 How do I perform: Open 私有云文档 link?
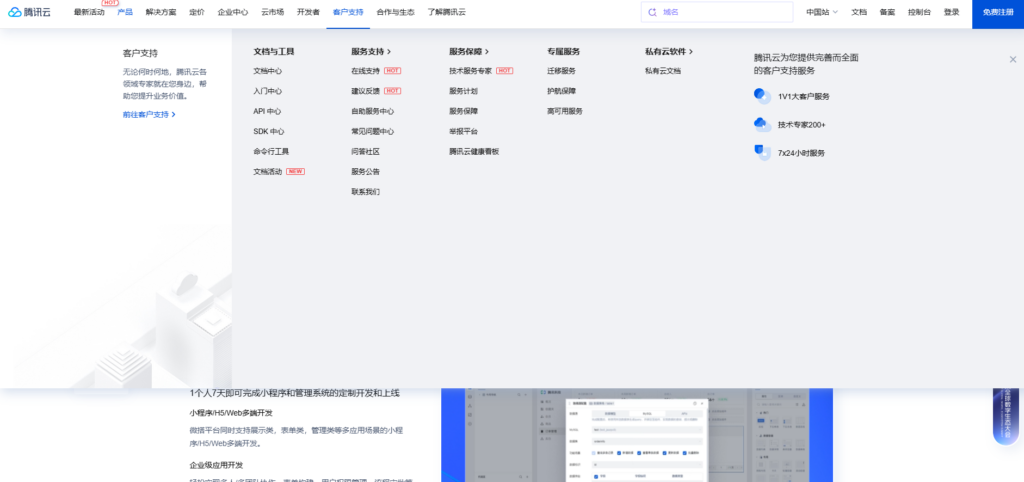[663, 71]
